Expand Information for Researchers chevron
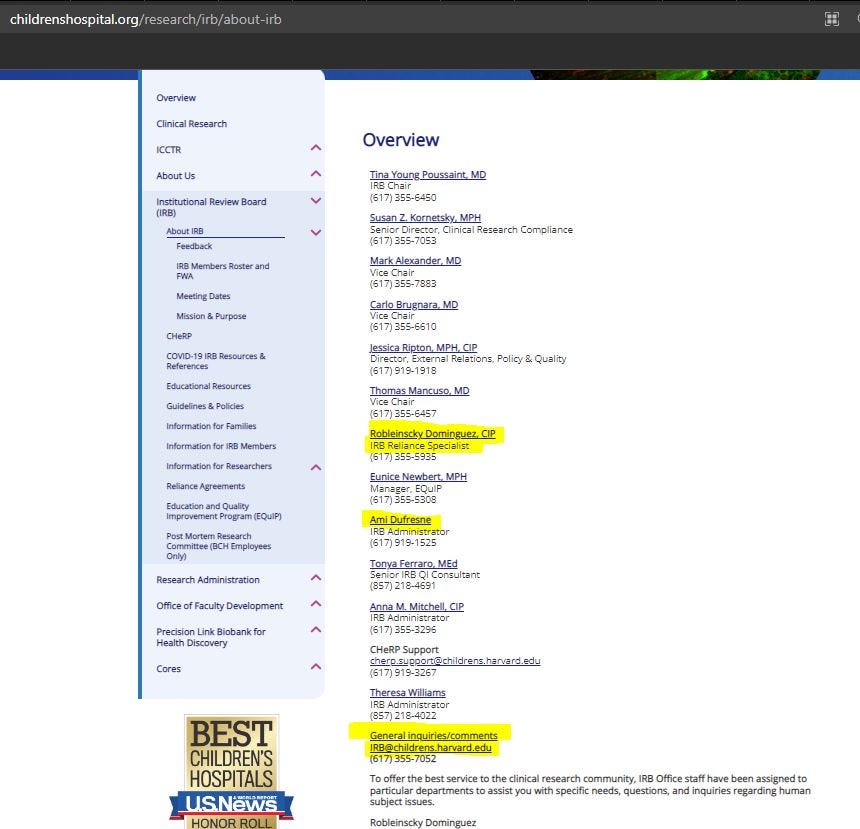 coord(316,467)
